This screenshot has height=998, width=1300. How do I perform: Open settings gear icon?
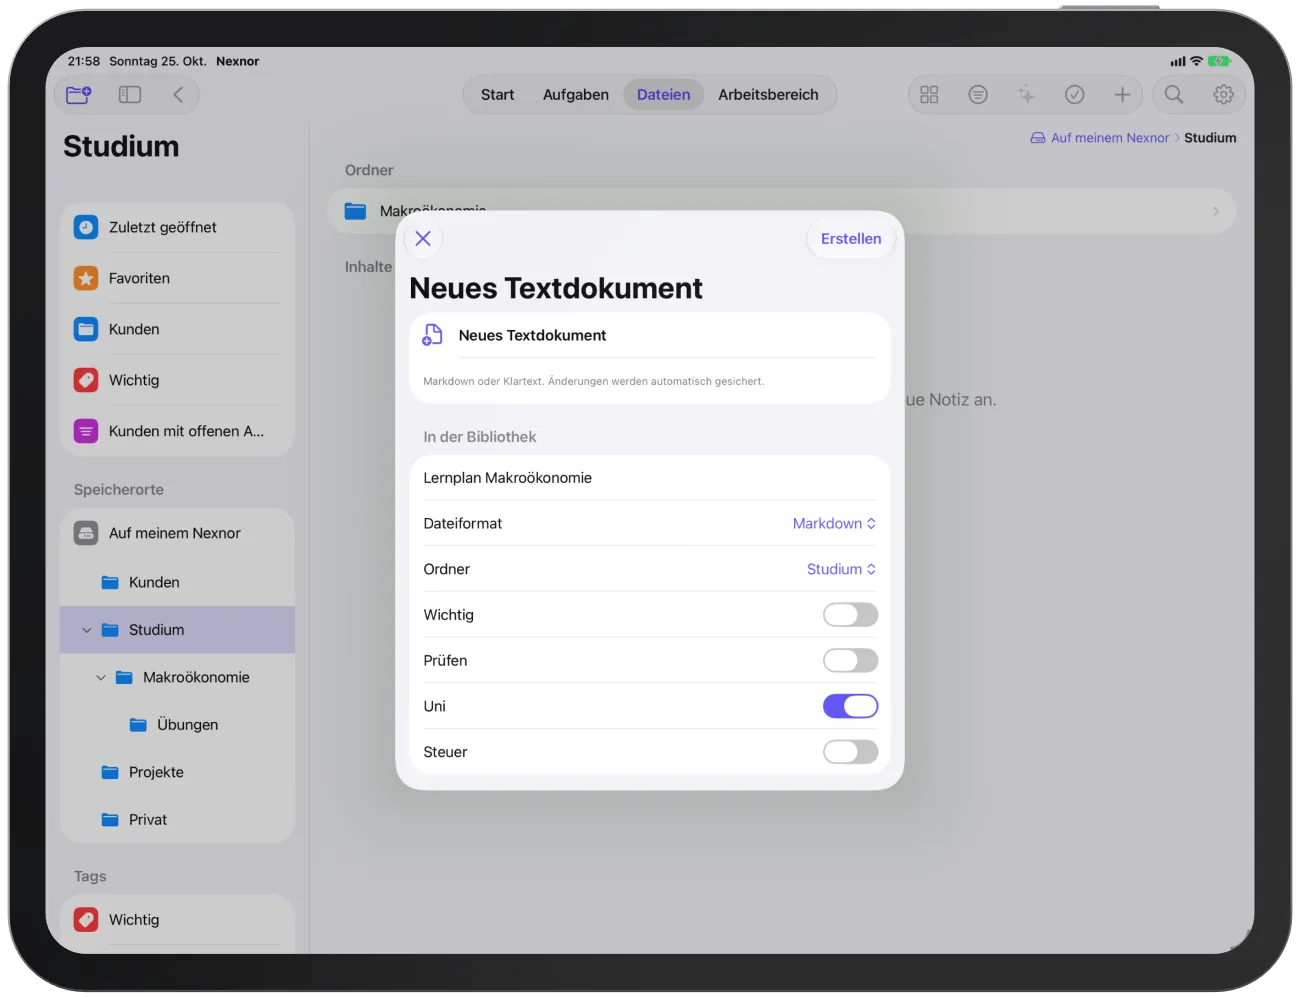(x=1223, y=95)
